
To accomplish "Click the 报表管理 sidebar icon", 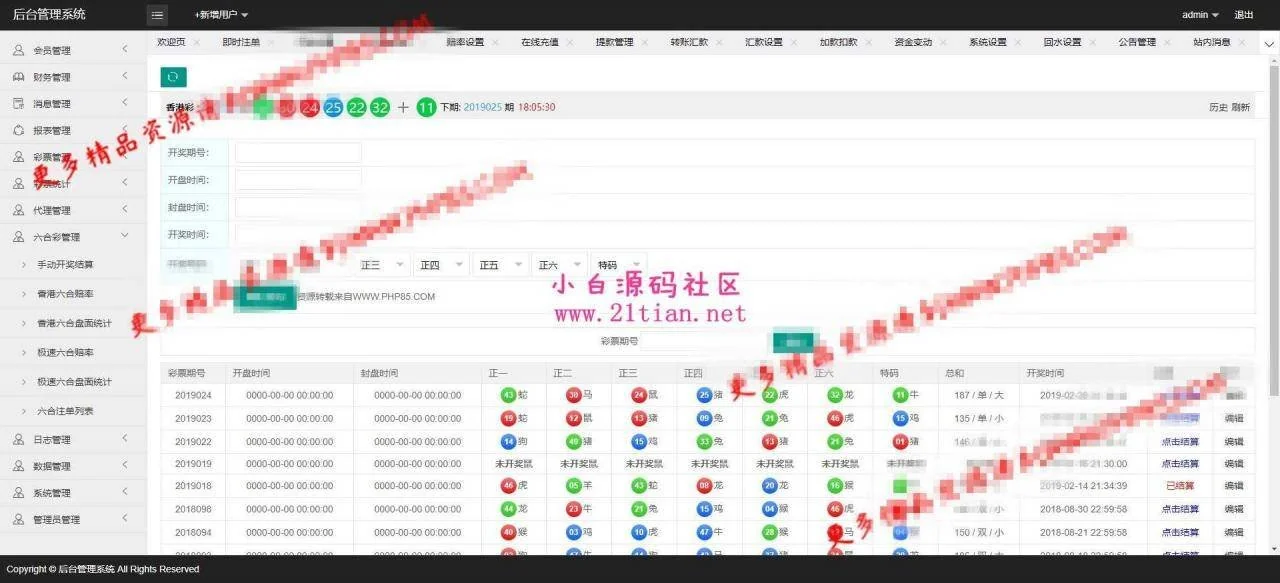I will click(18, 130).
